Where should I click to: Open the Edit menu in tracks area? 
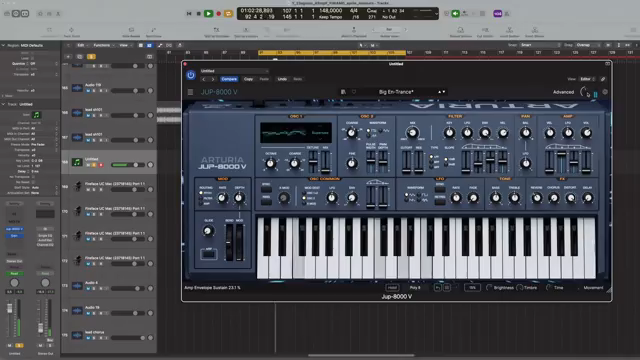tap(82, 45)
